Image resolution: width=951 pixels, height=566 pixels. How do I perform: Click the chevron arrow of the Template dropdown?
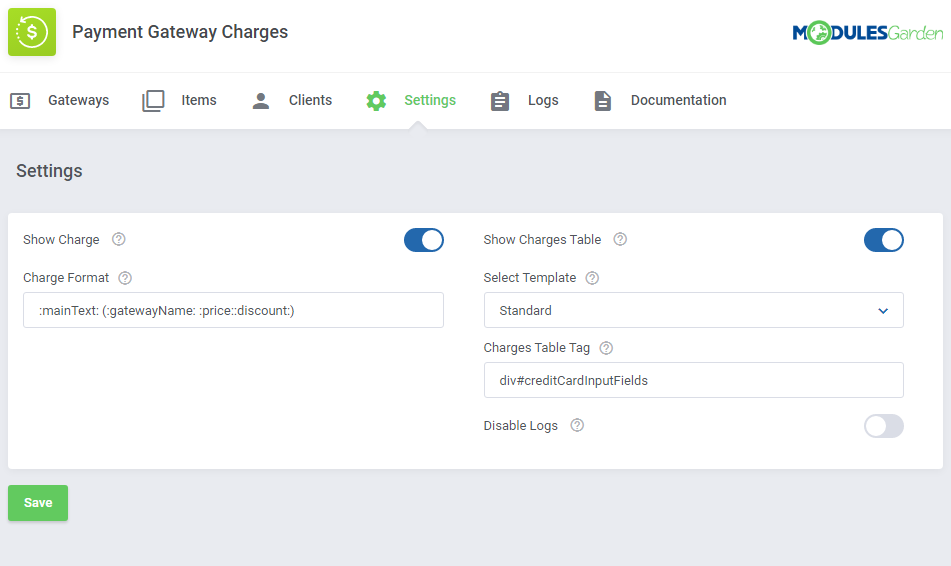(x=883, y=311)
